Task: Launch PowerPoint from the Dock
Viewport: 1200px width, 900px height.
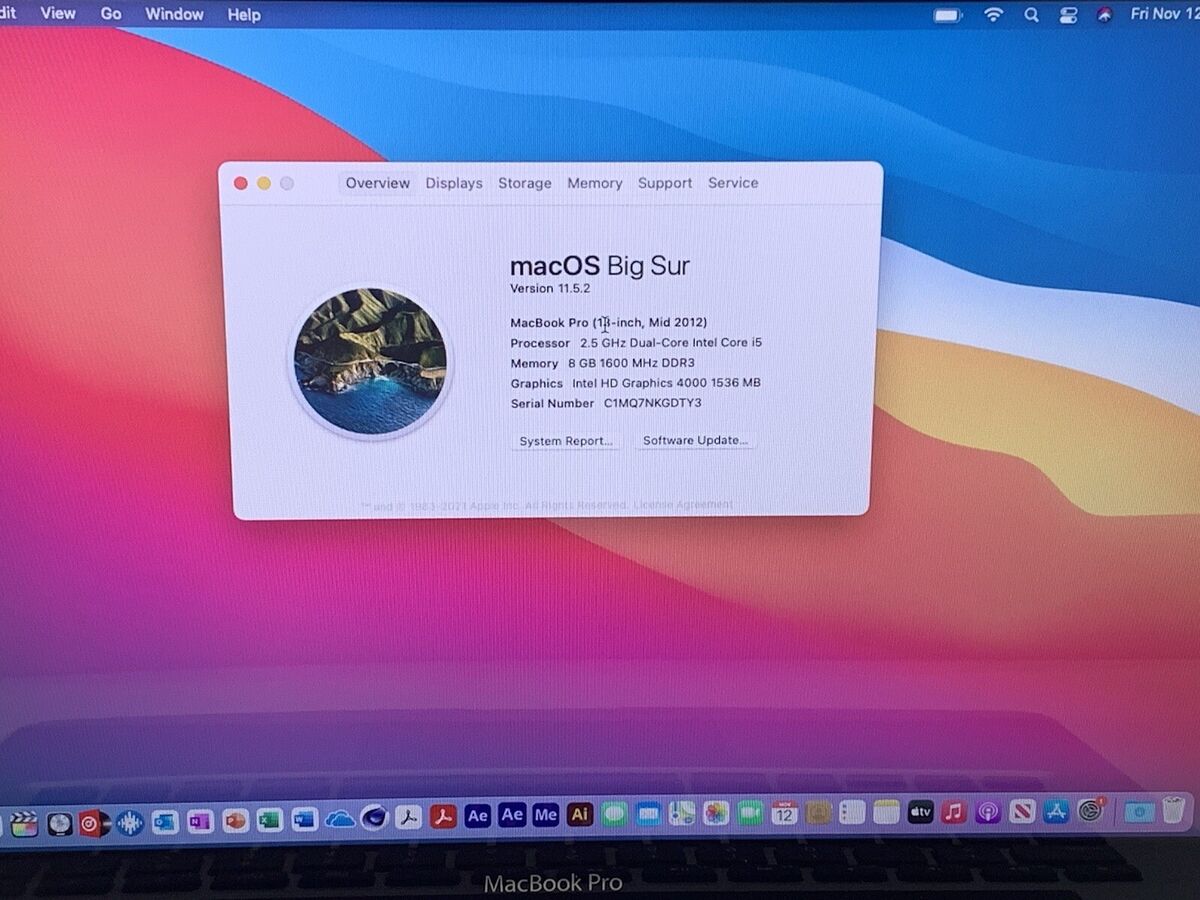Action: [235, 820]
